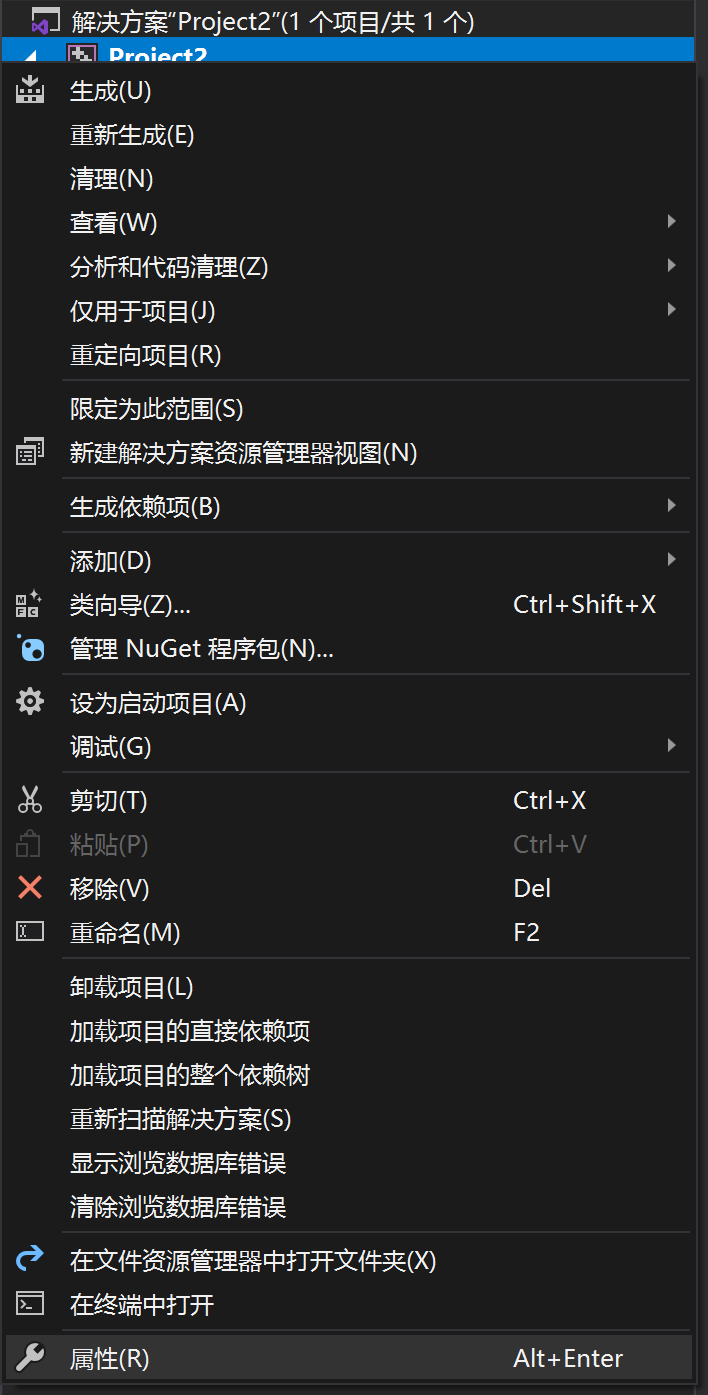Select the scissors Cut icon

pyautogui.click(x=30, y=799)
